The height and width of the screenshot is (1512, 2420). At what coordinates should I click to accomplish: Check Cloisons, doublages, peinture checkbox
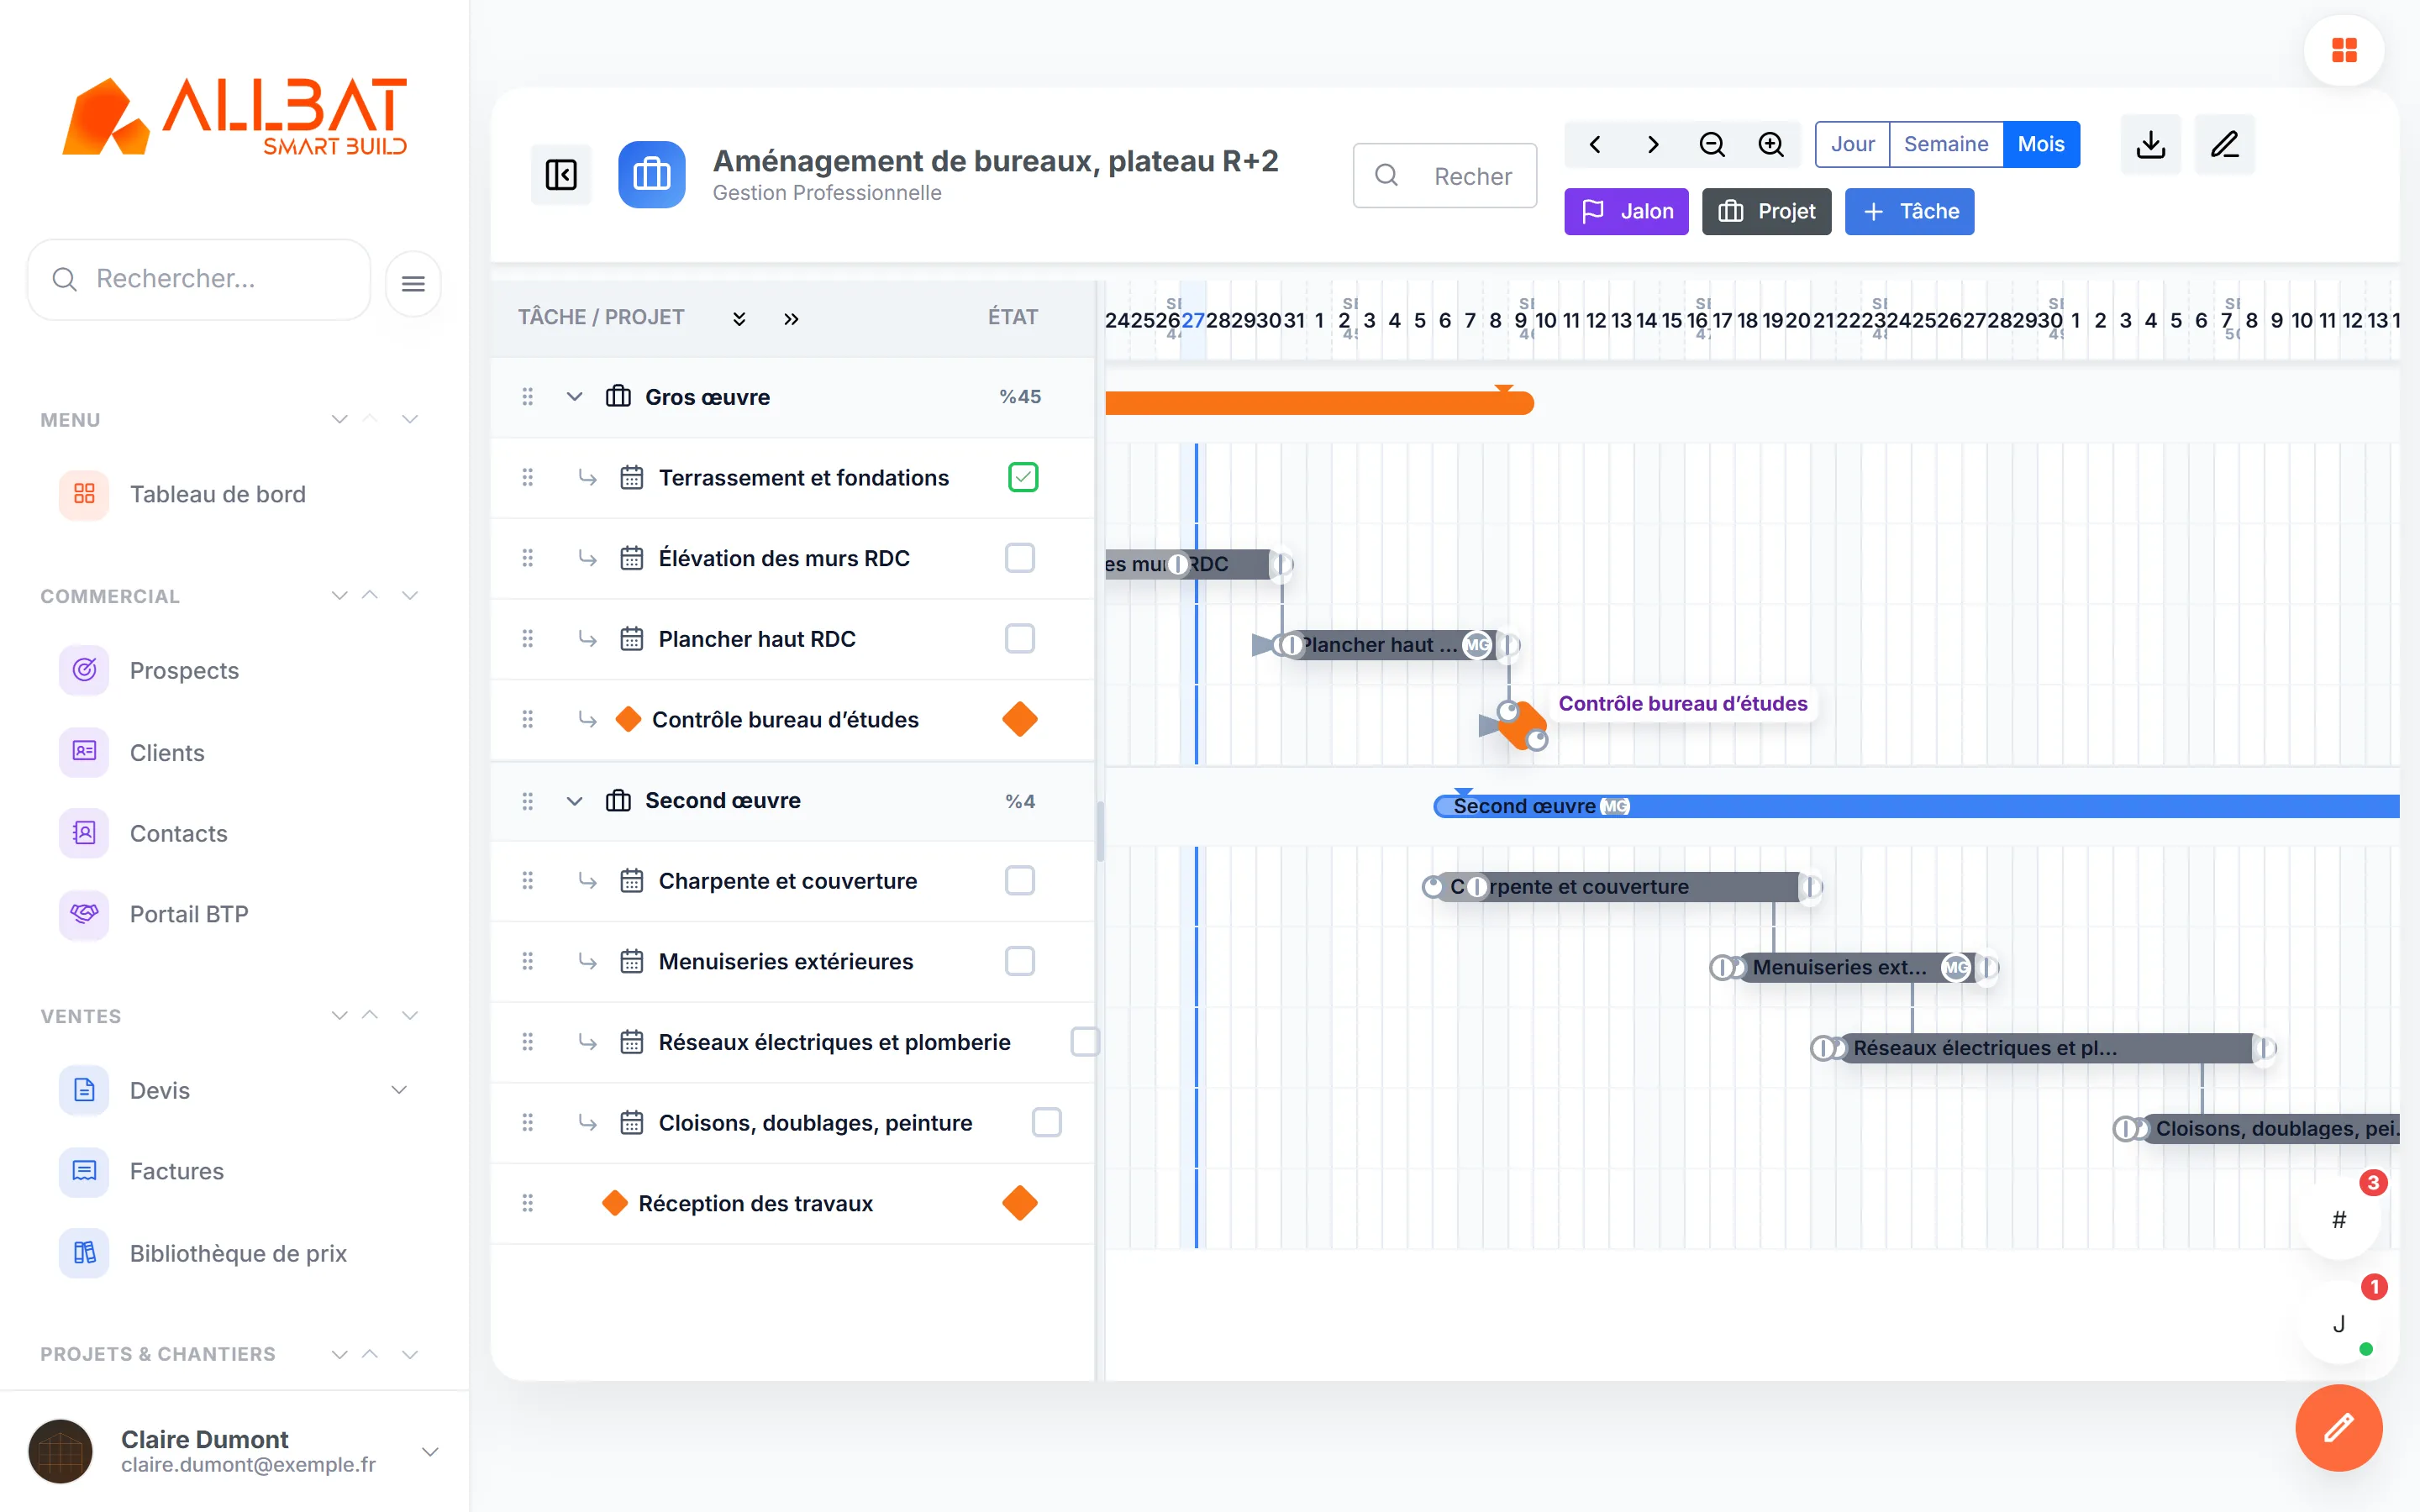[1047, 1122]
